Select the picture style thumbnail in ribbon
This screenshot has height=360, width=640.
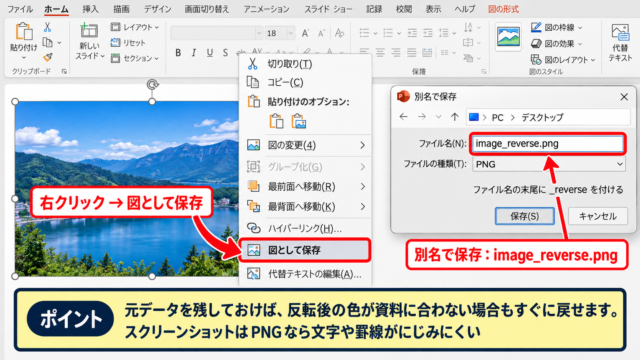[508, 37]
